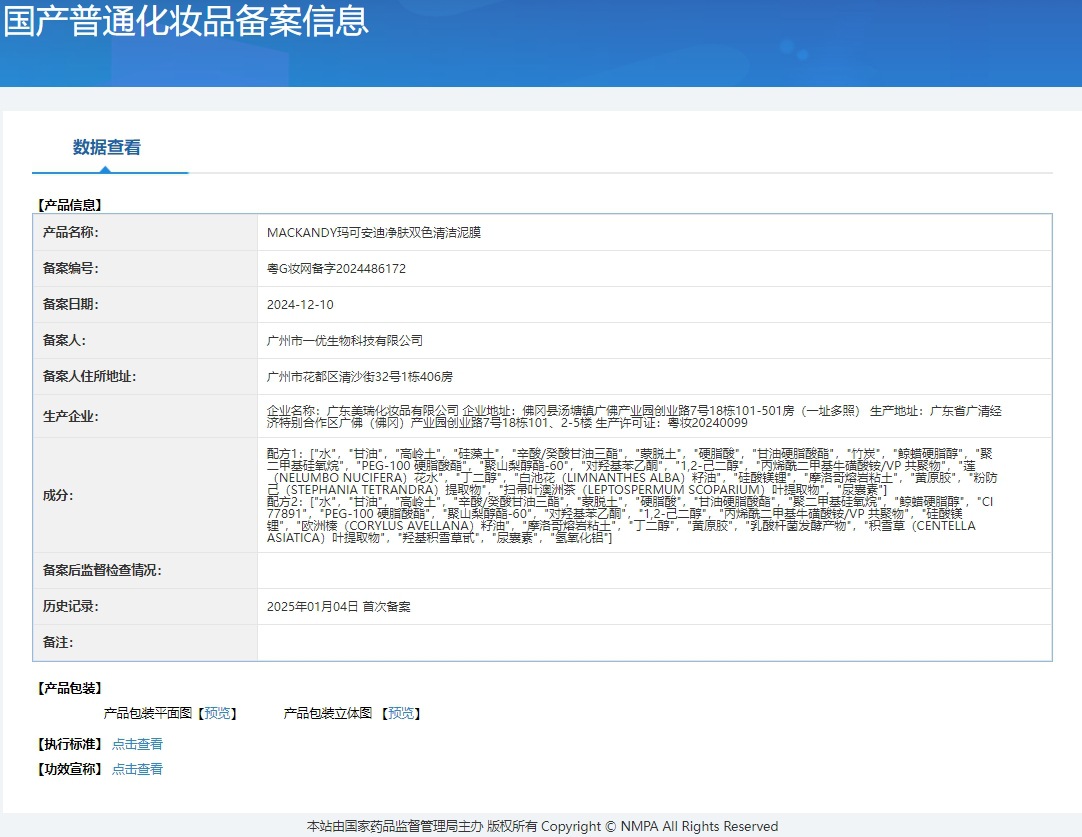The width and height of the screenshot is (1082, 837).
Task: Select the 生产企业 details text
Action: pyautogui.click(x=634, y=417)
